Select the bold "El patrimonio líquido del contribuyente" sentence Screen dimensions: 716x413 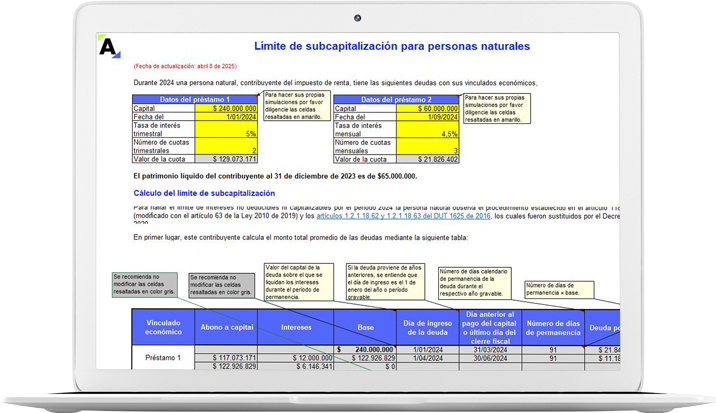point(275,176)
